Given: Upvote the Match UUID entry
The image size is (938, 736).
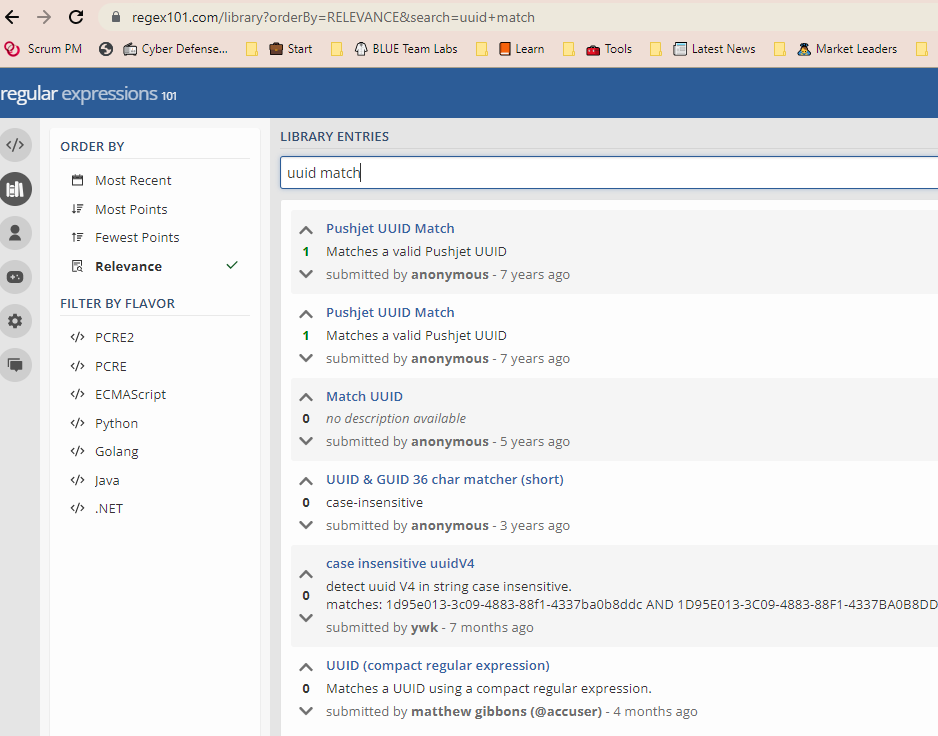Looking at the screenshot, I should pyautogui.click(x=306, y=397).
